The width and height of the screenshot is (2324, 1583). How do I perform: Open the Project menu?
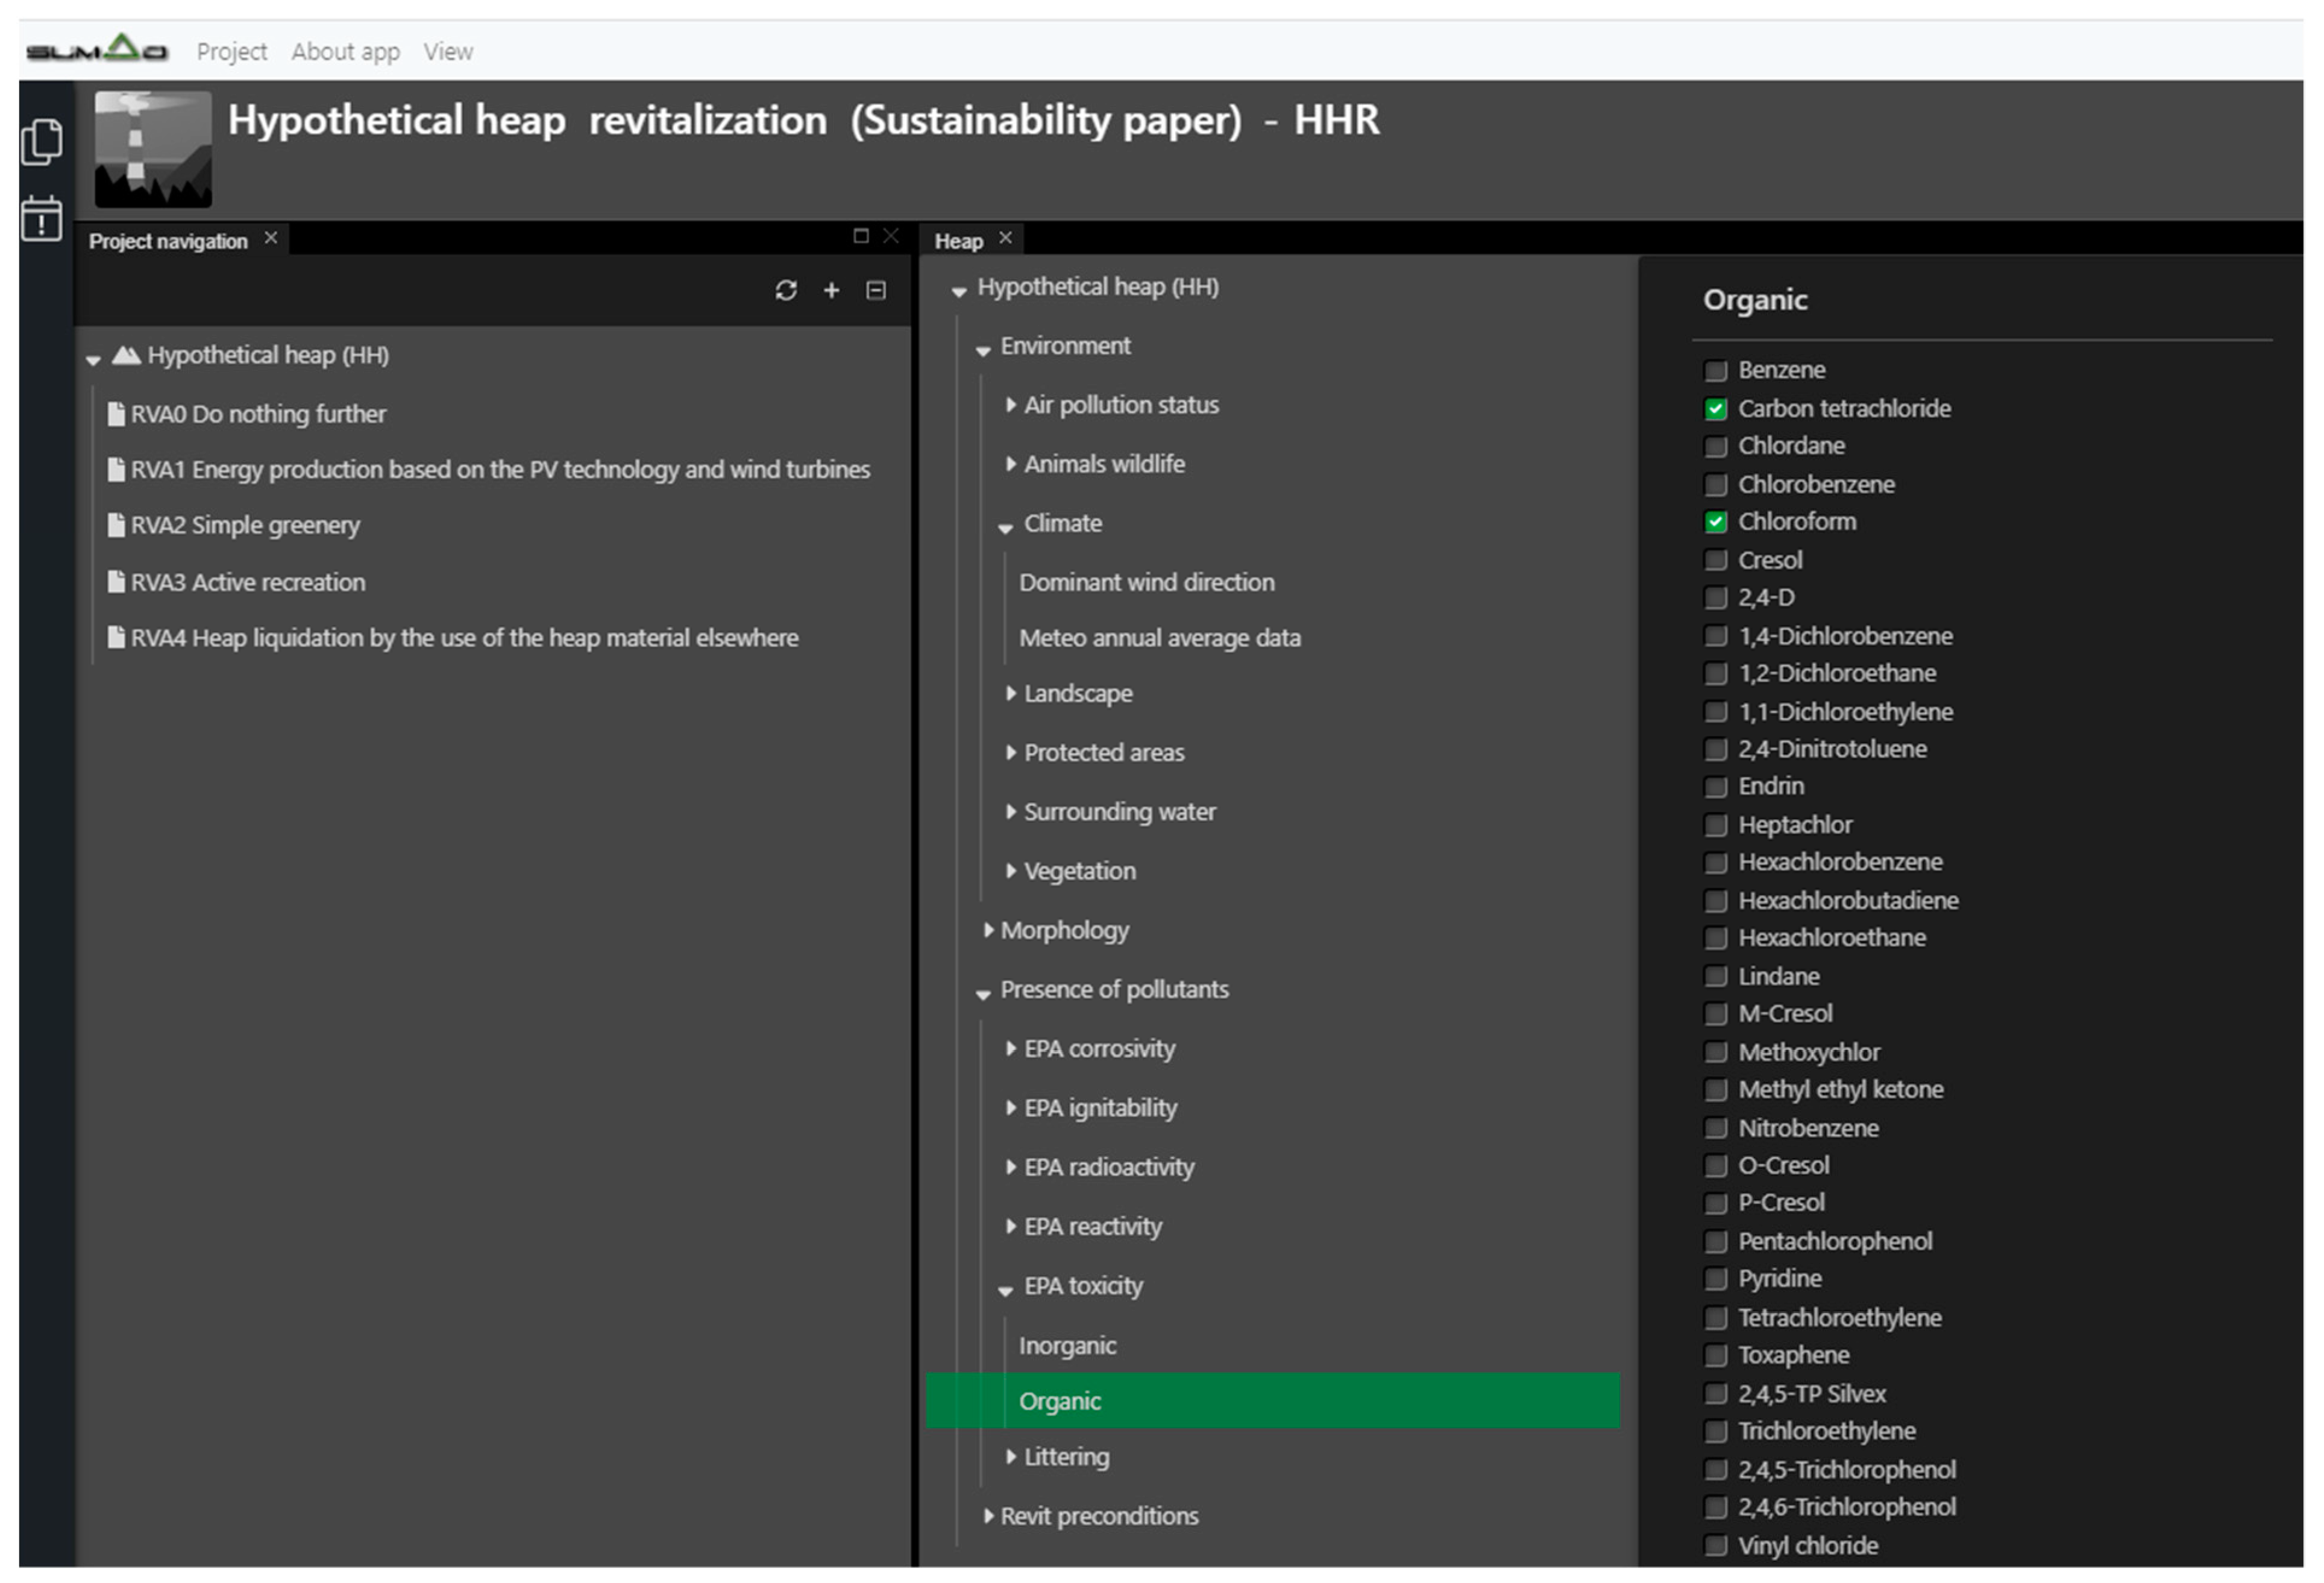231,51
